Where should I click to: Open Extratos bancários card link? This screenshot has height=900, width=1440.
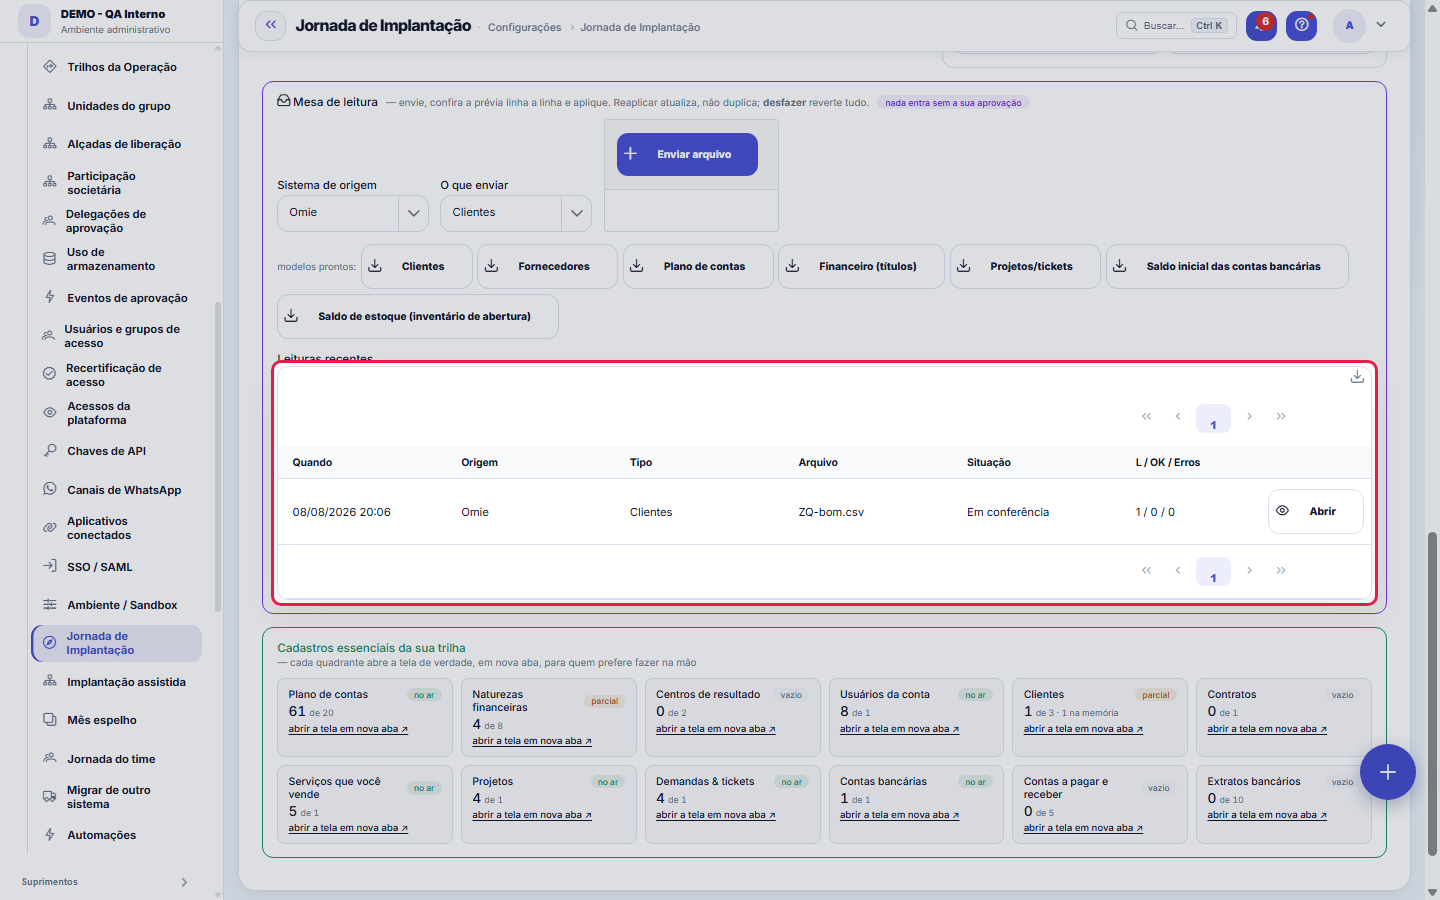[x=1267, y=816]
